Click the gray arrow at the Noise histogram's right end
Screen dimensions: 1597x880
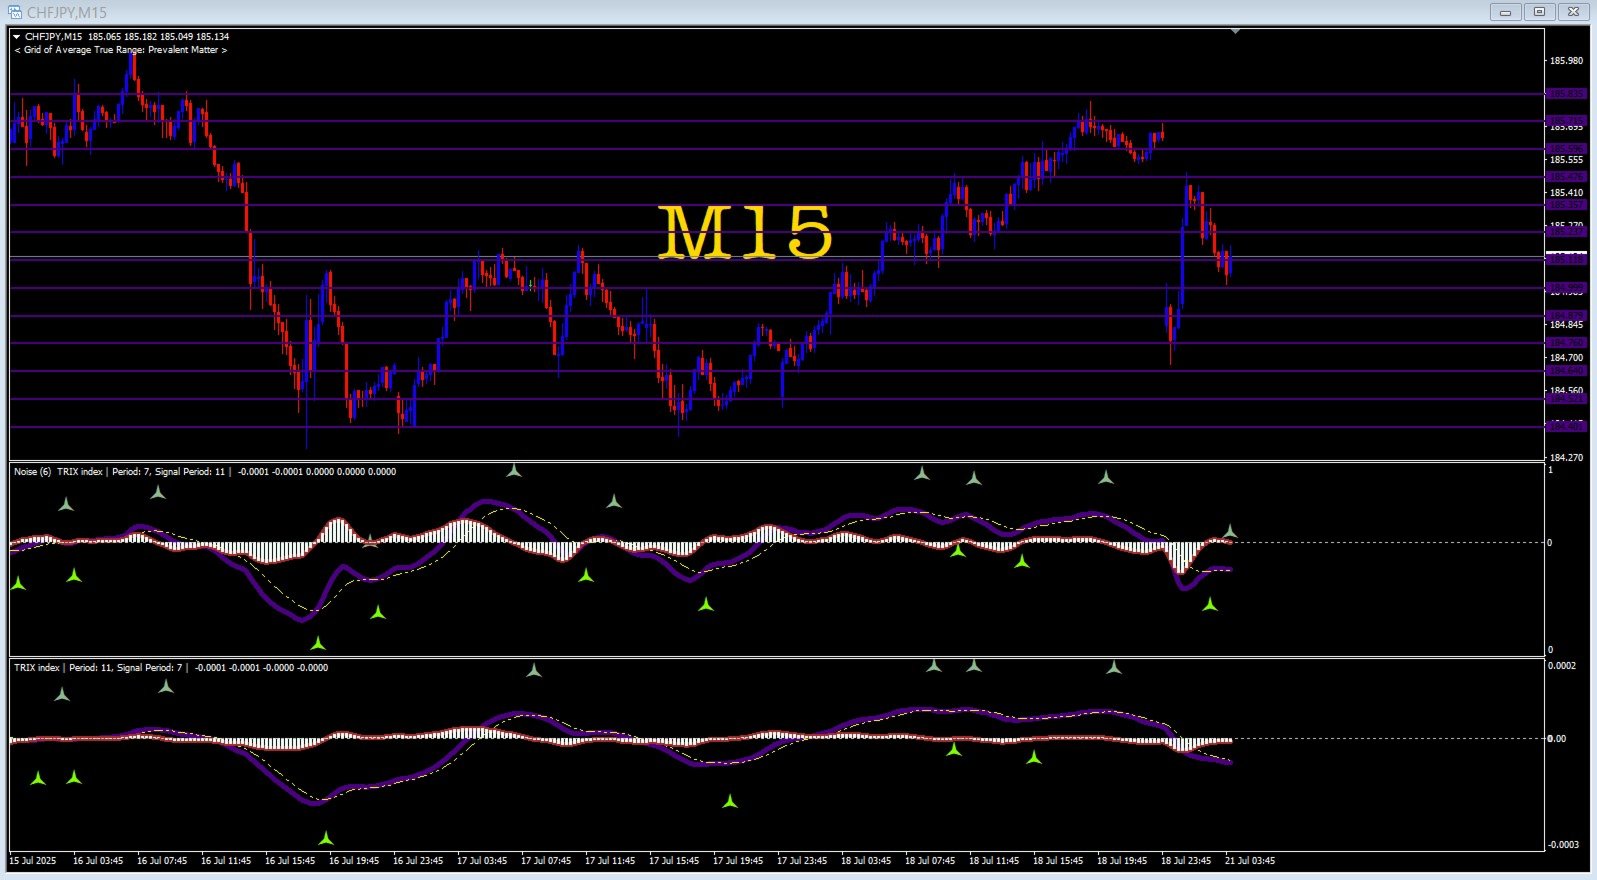pos(1231,532)
